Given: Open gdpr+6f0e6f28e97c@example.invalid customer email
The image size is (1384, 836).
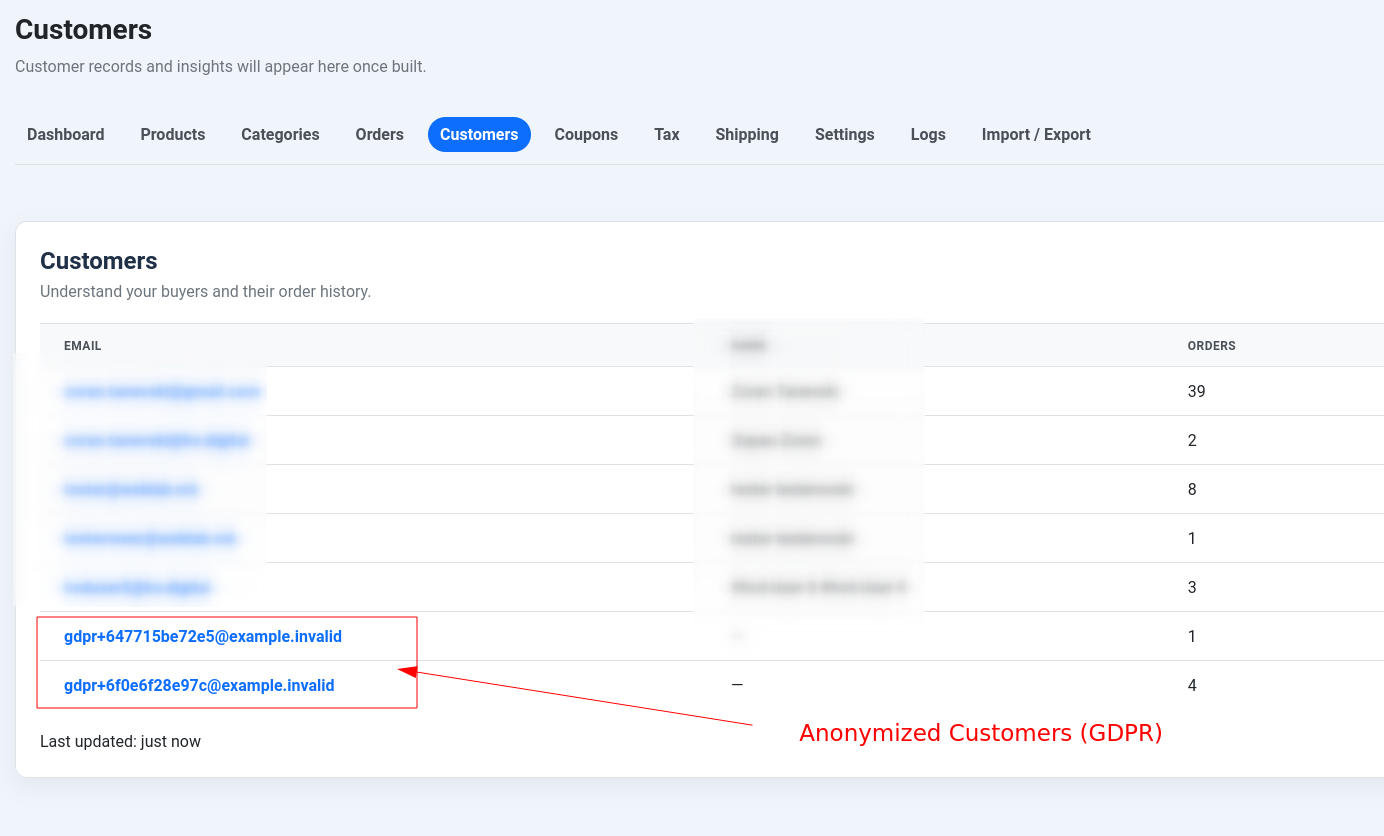Looking at the screenshot, I should (198, 685).
